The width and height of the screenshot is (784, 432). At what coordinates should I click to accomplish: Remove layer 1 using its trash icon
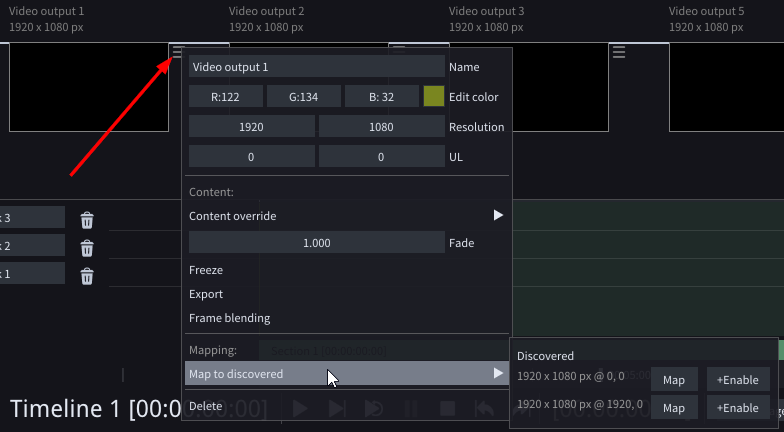pos(87,276)
